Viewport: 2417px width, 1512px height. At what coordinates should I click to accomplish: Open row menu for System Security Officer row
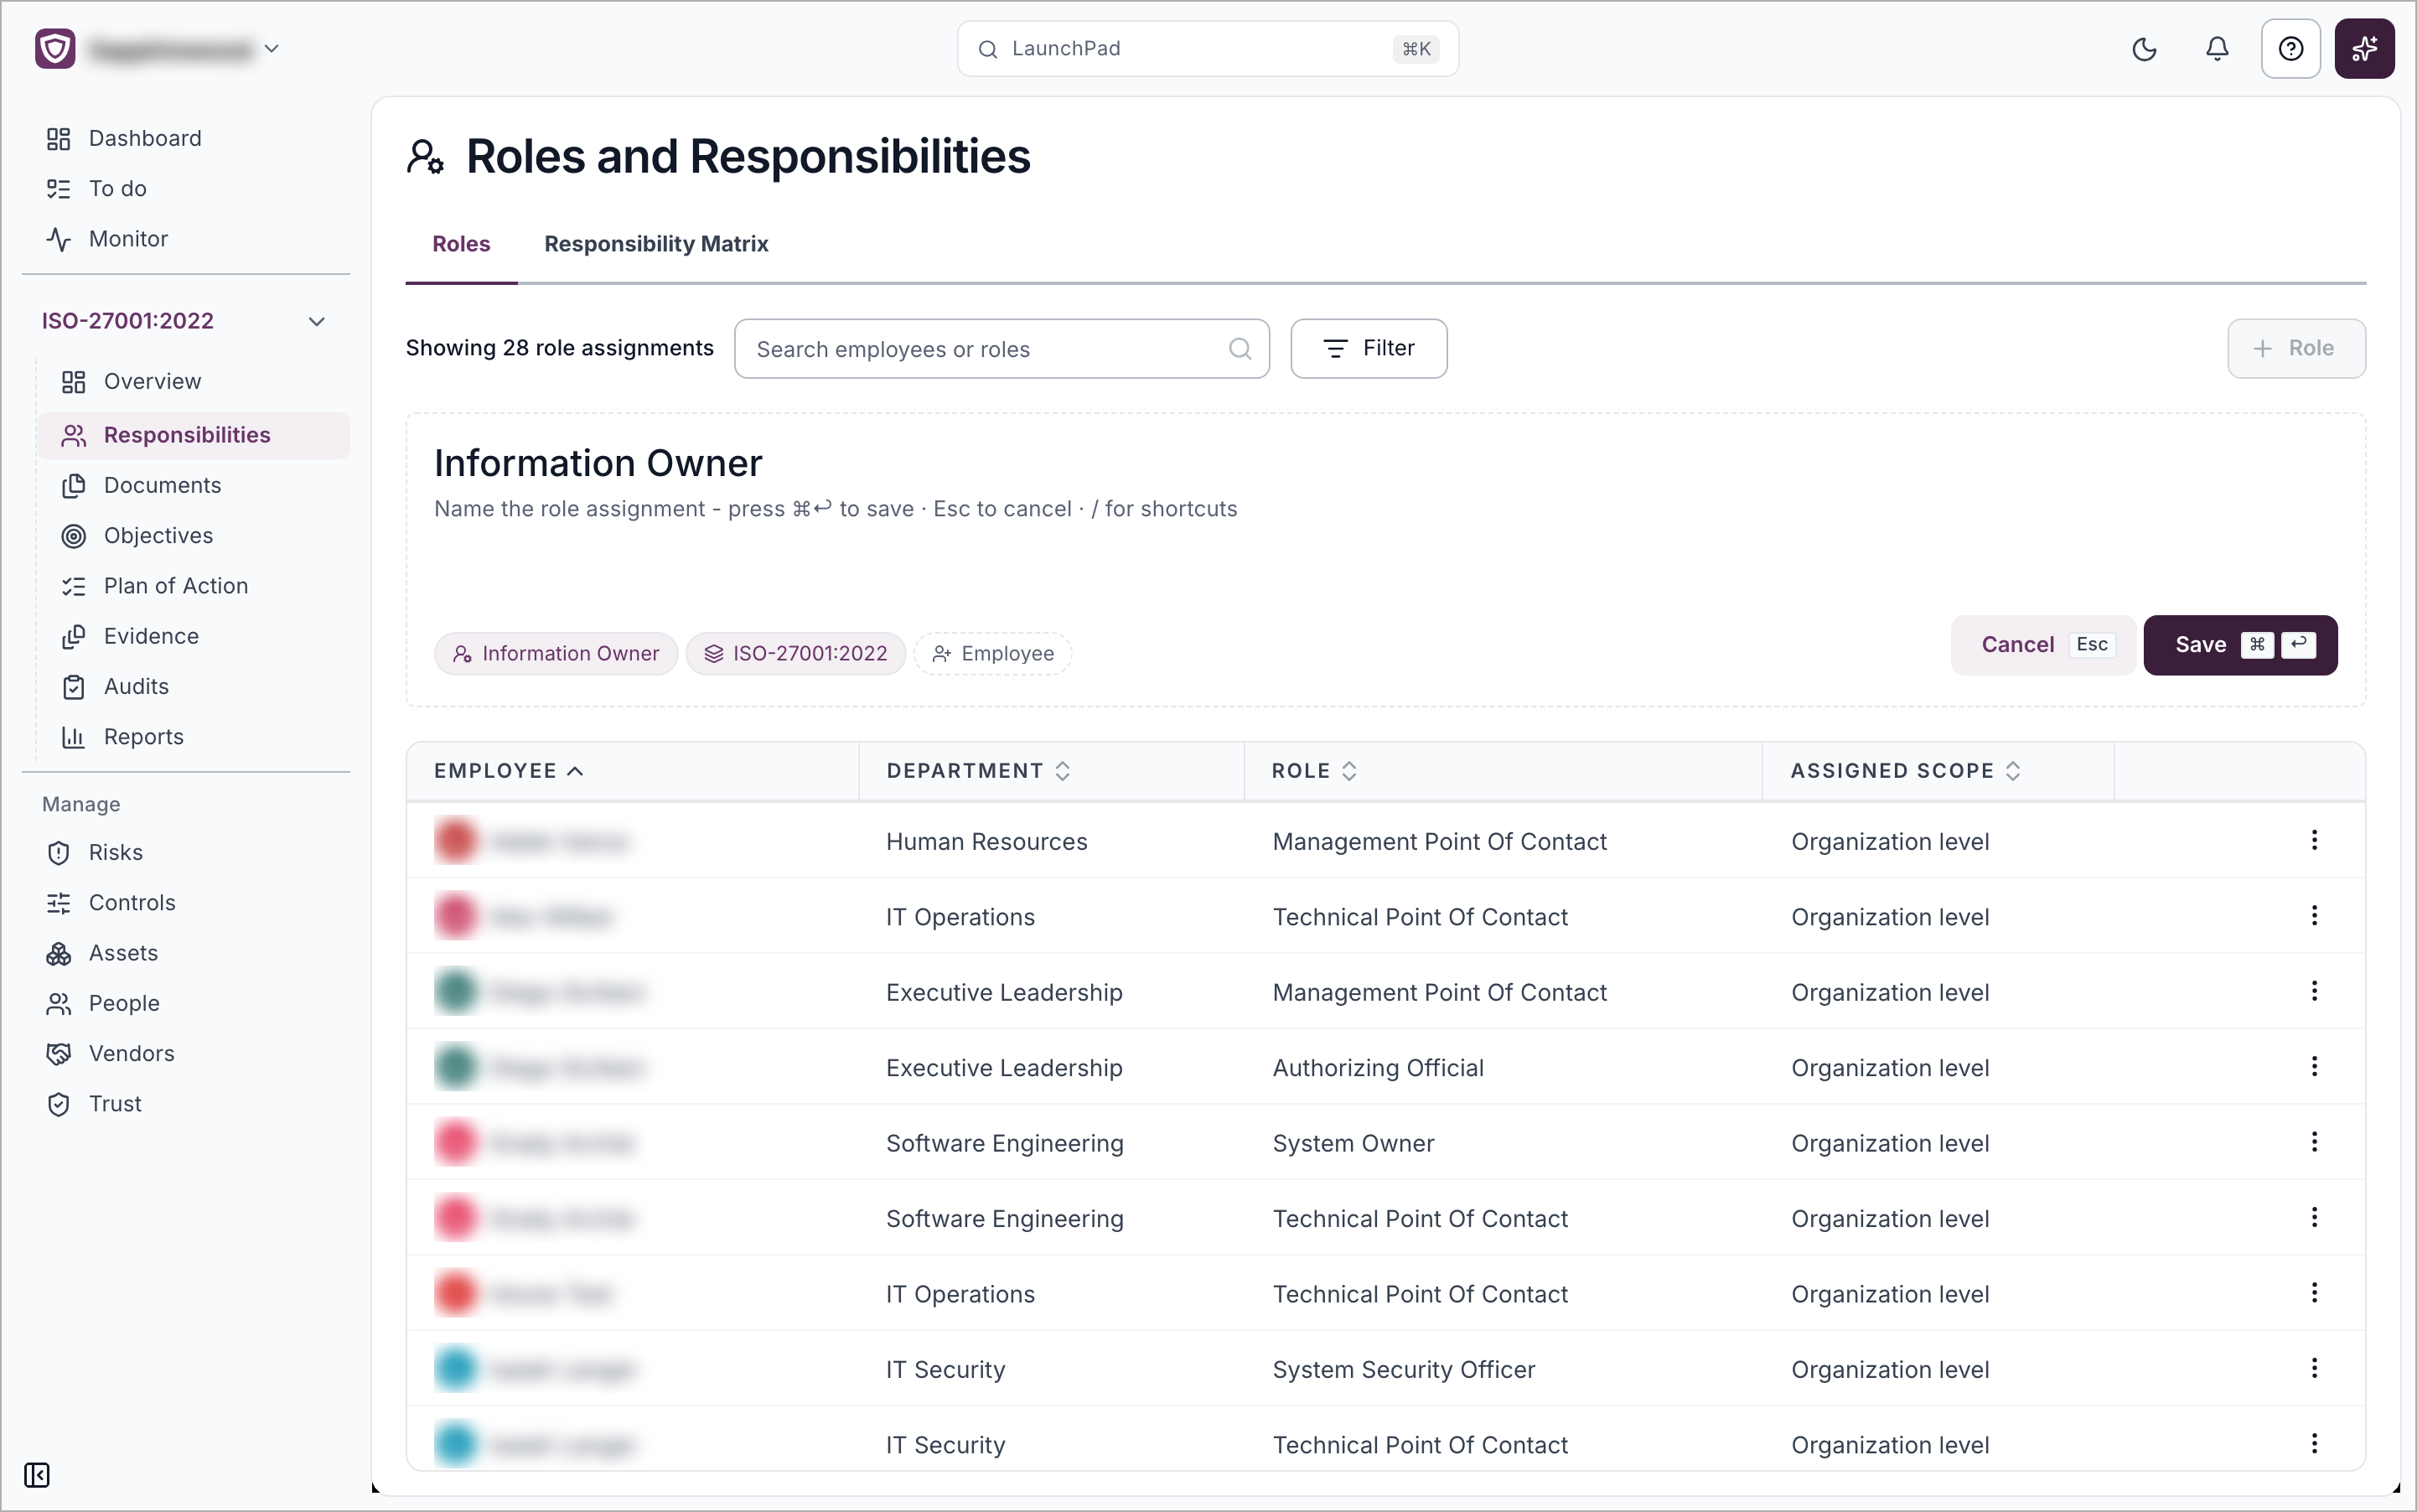coord(2314,1368)
